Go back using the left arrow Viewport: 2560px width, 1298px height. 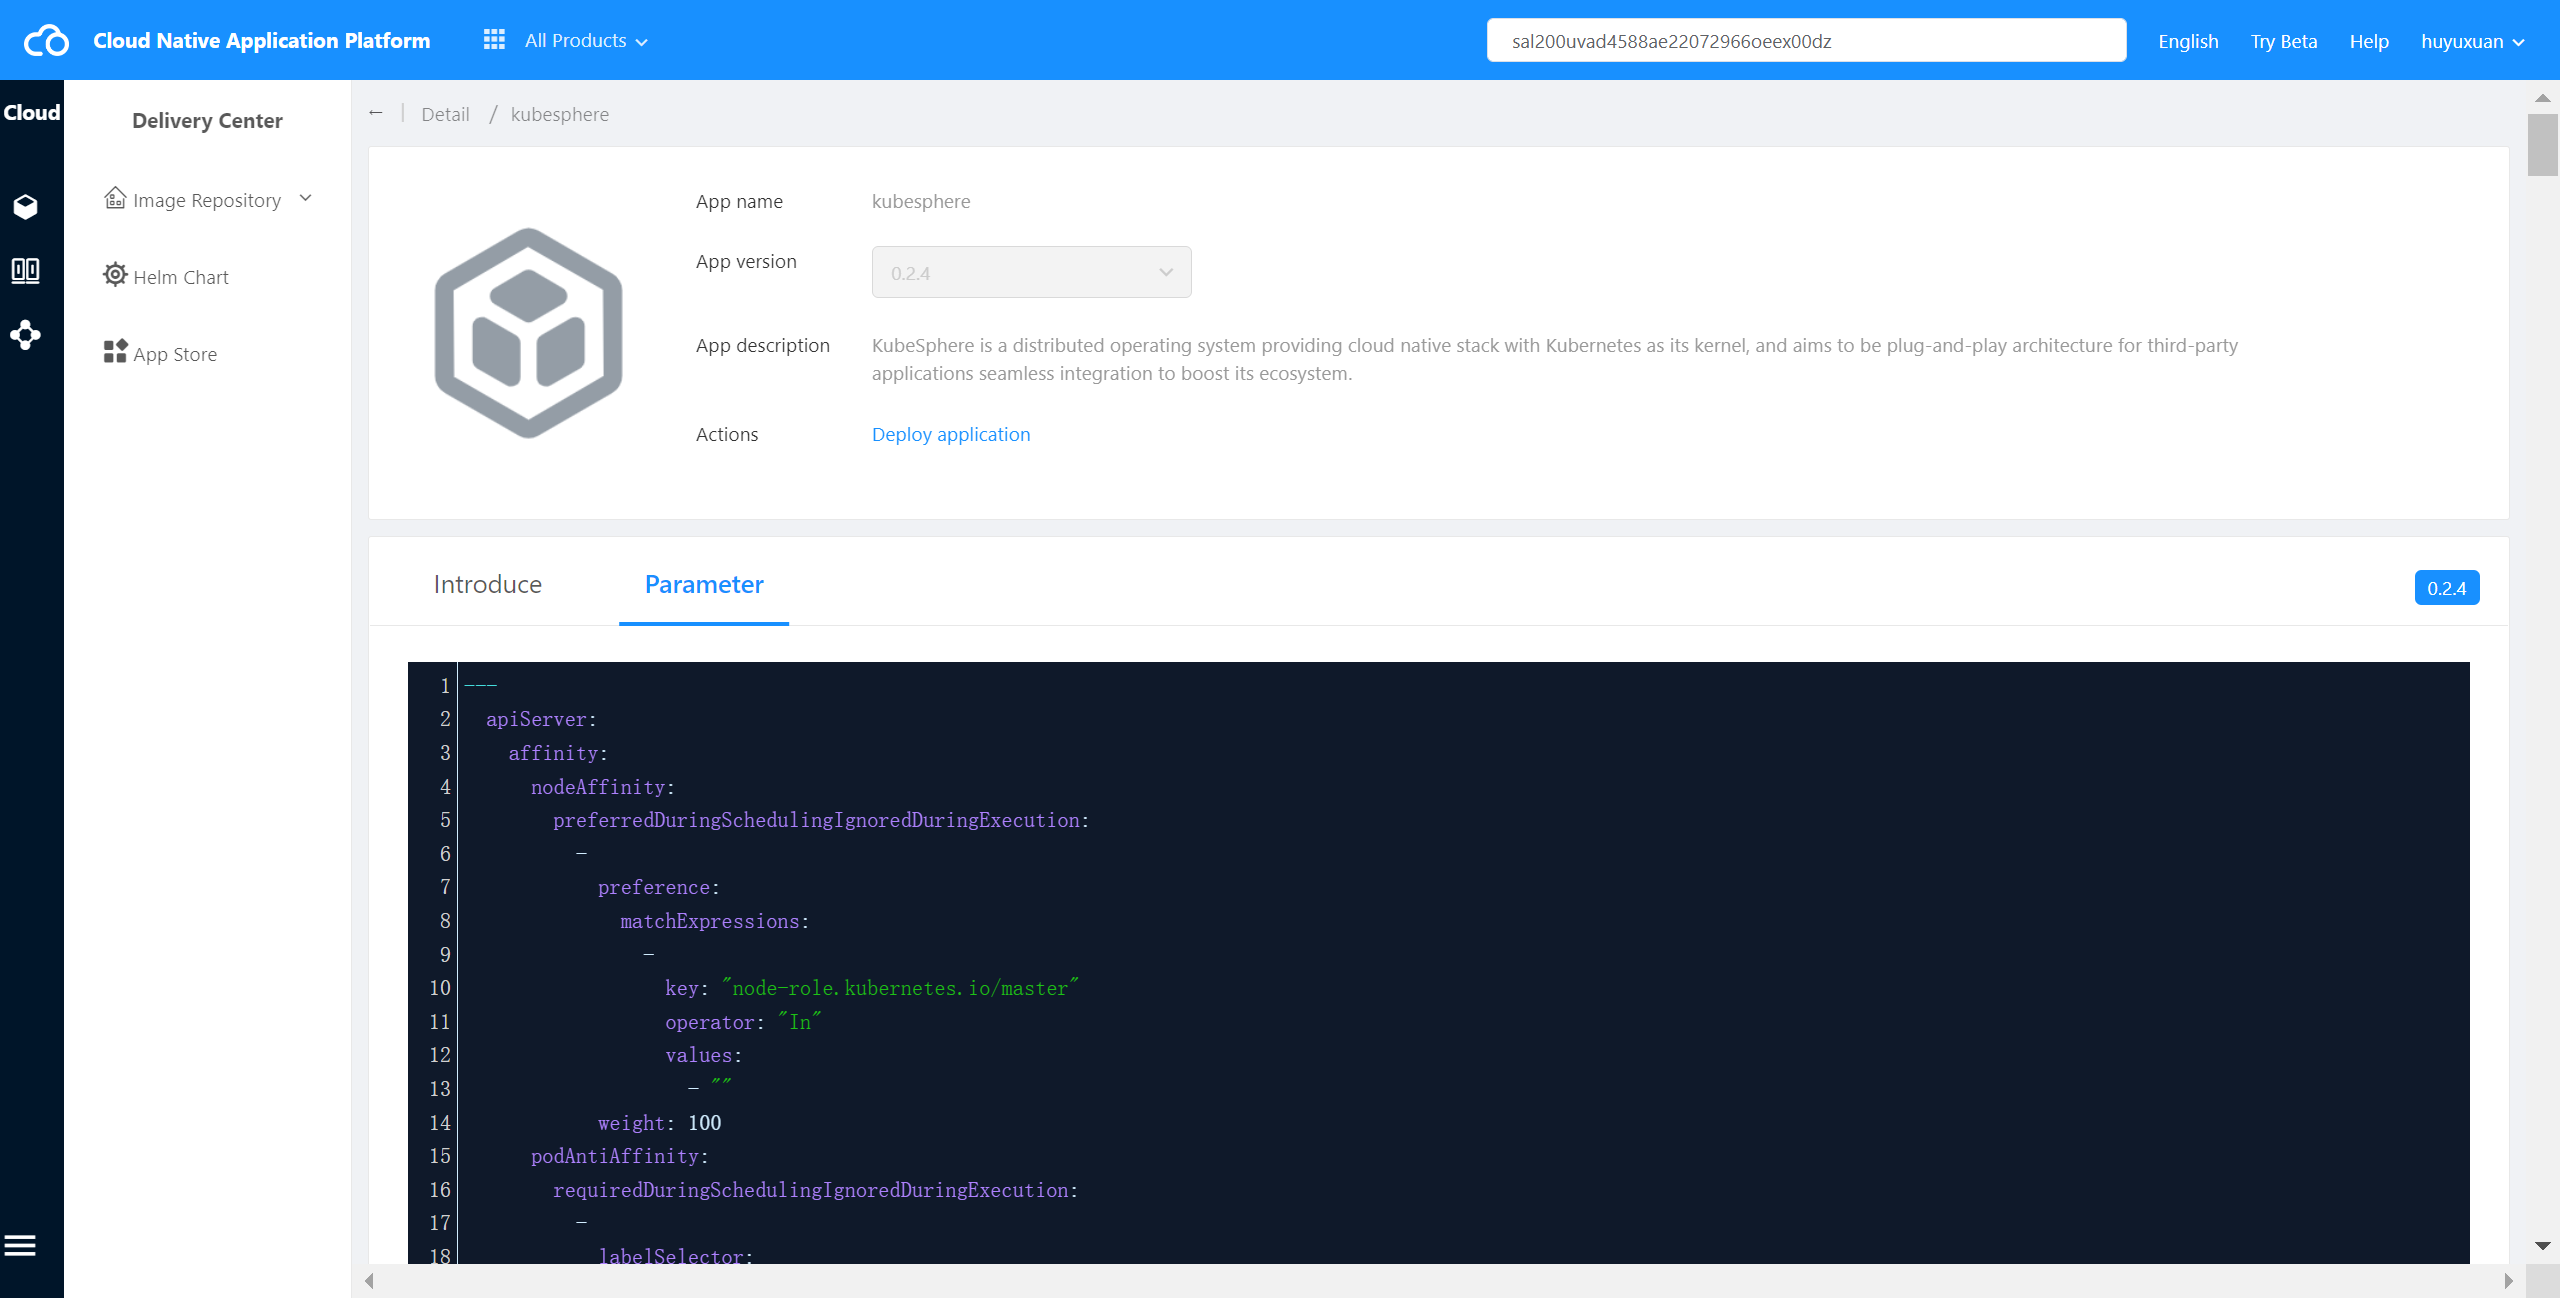tap(376, 113)
